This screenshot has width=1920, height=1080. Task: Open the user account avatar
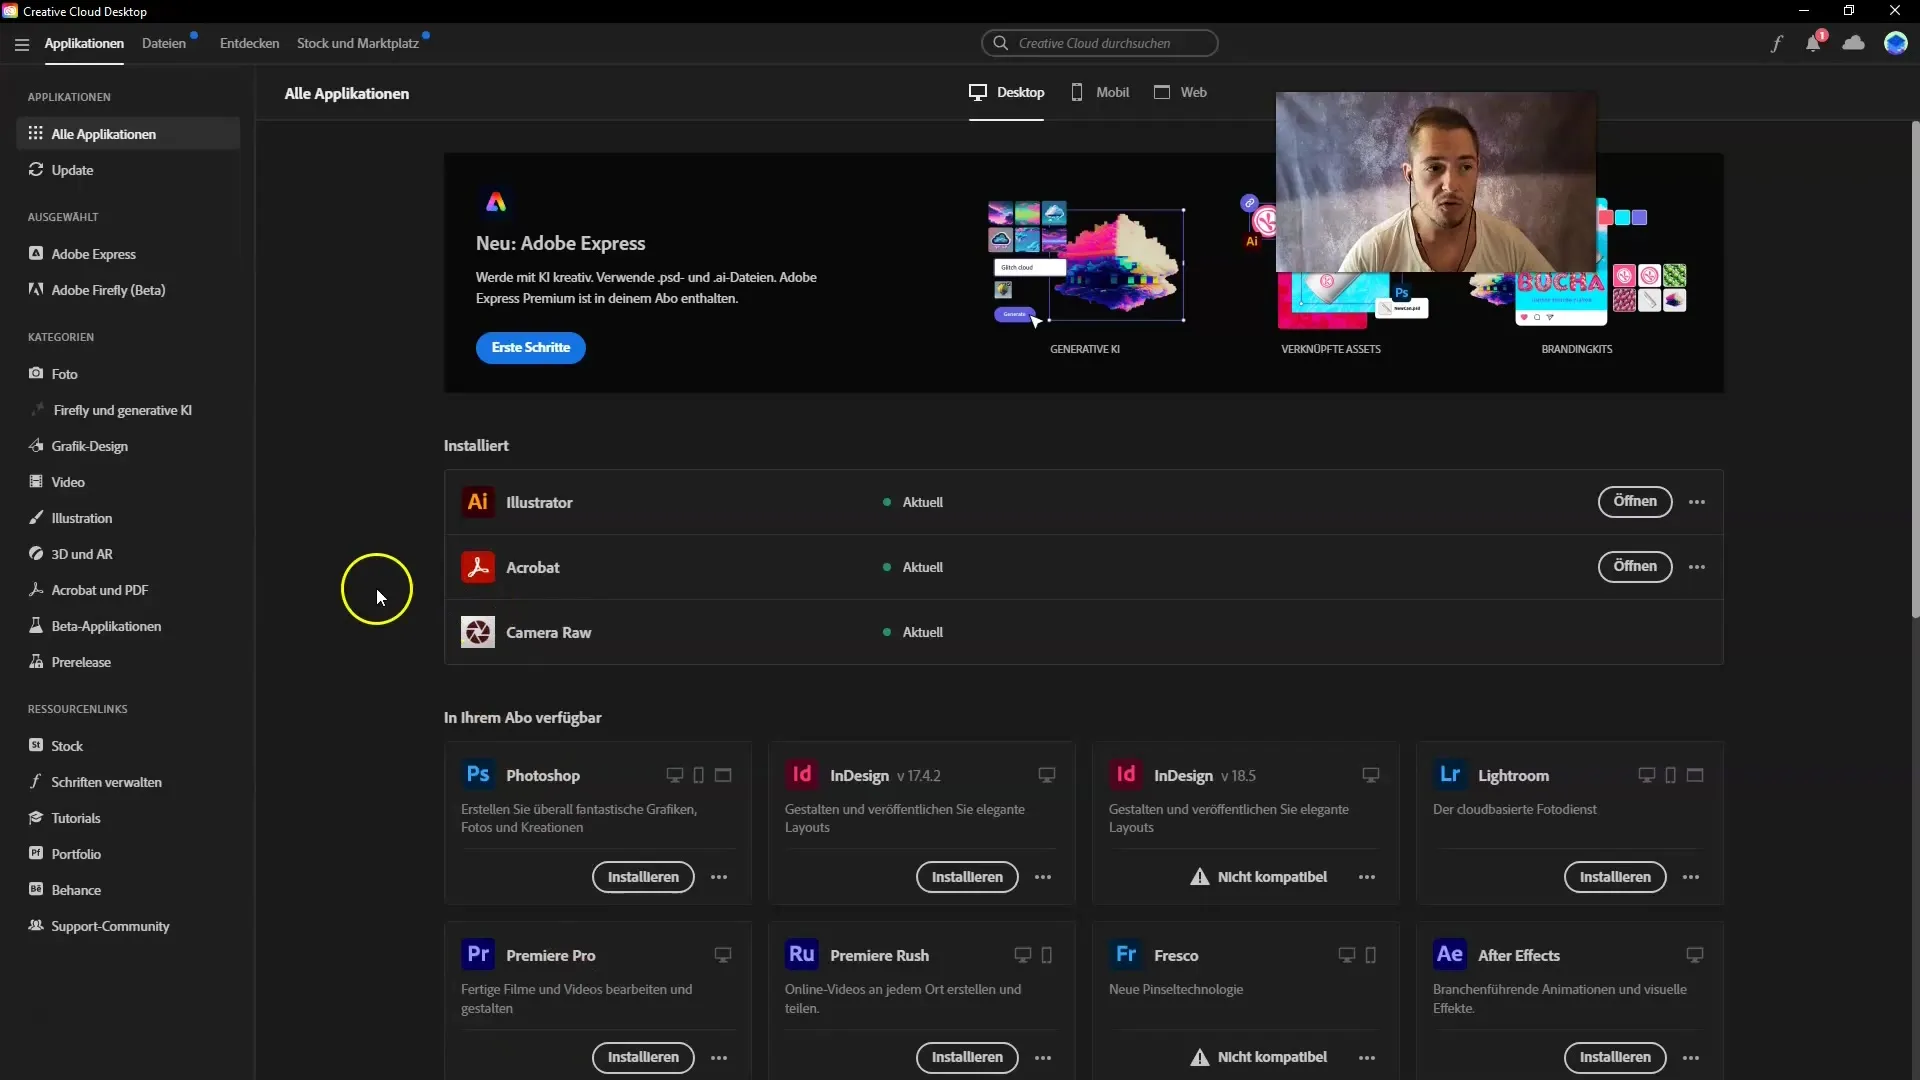[1895, 43]
